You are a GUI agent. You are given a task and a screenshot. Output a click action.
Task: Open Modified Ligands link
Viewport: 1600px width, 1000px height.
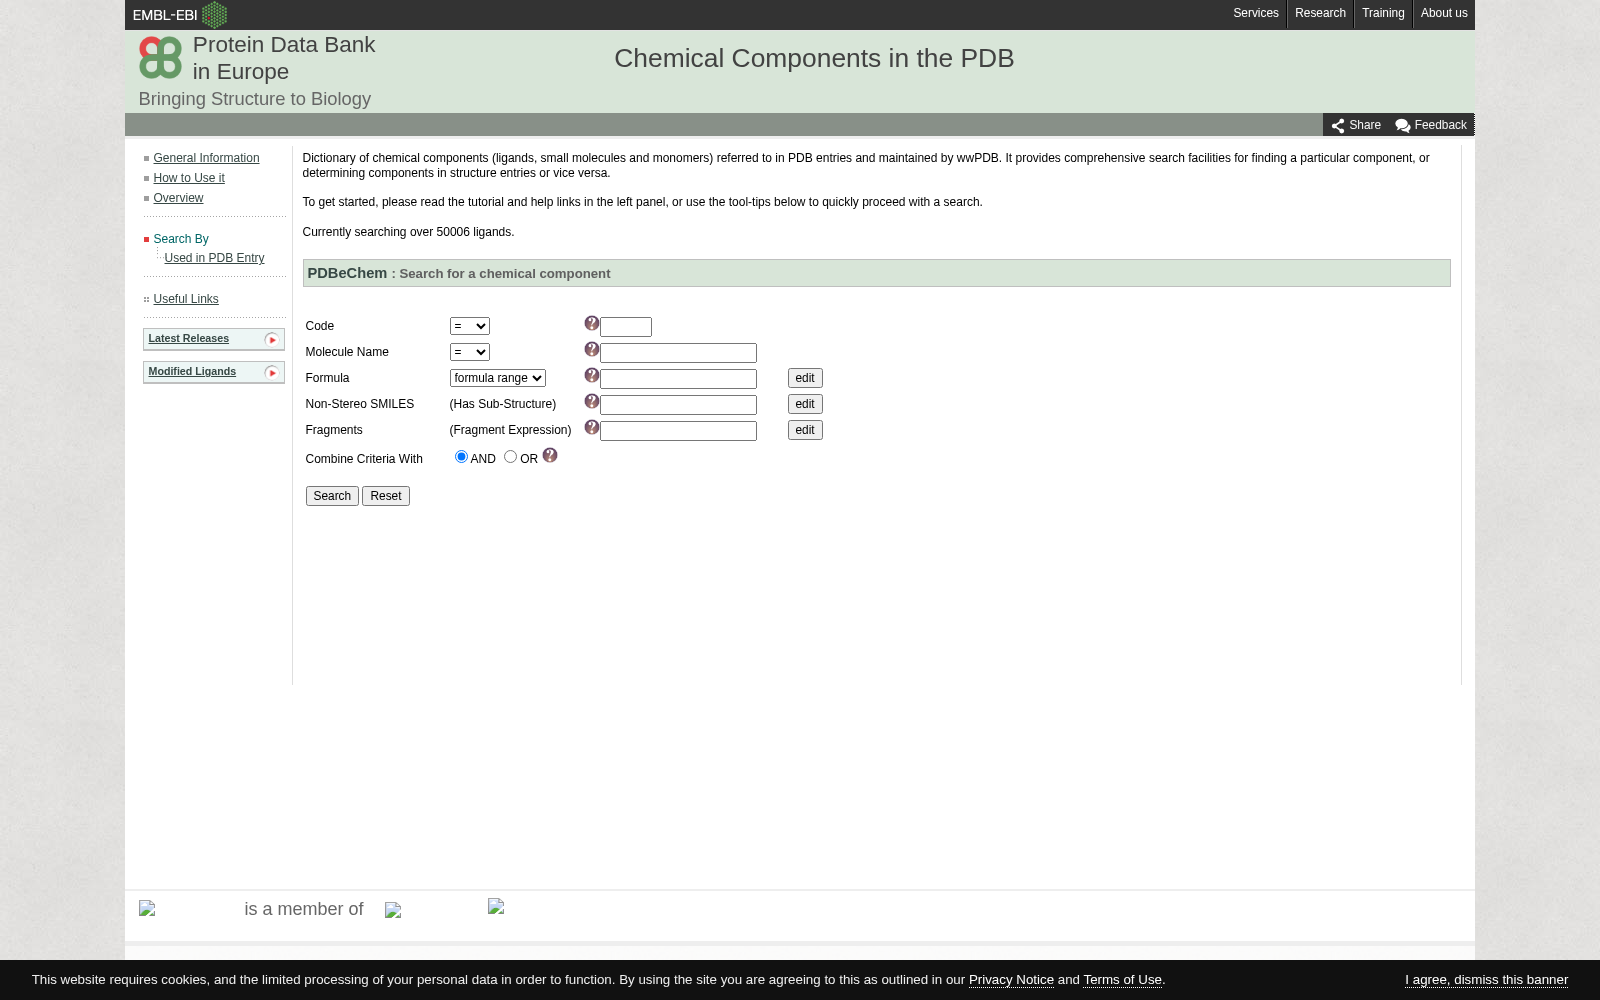click(x=192, y=371)
